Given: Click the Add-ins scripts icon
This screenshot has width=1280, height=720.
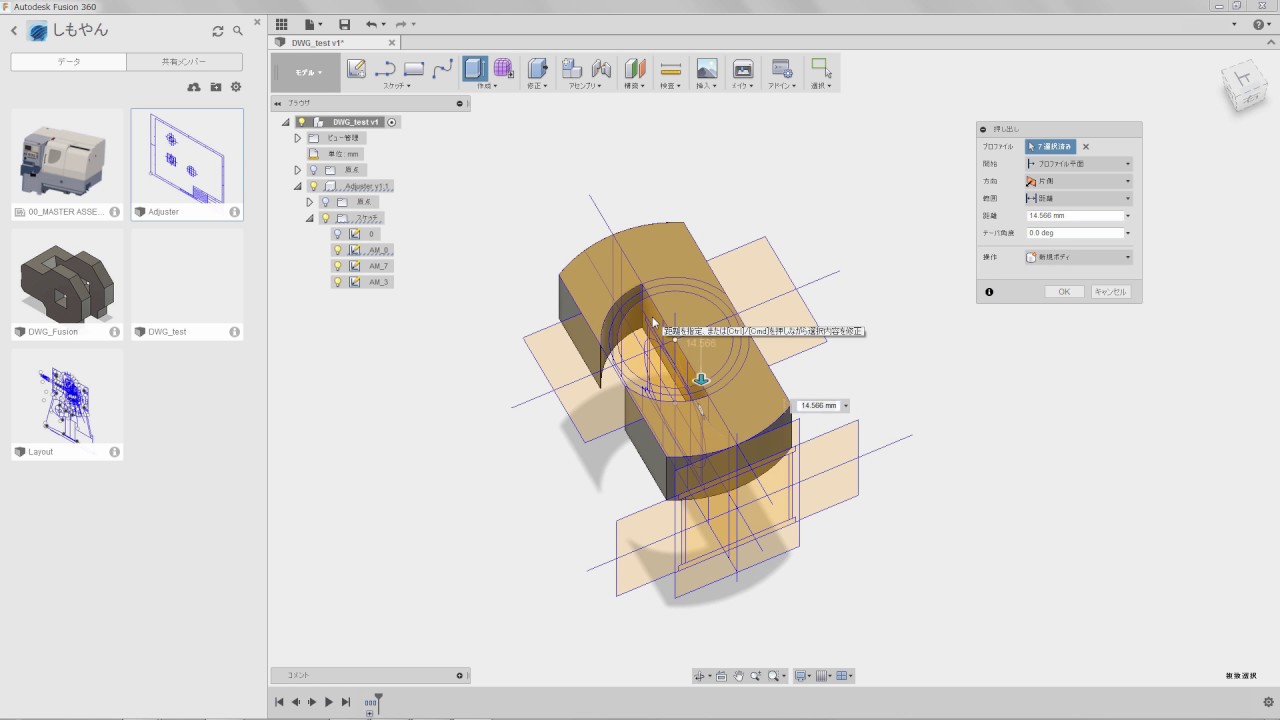Looking at the screenshot, I should (x=782, y=68).
